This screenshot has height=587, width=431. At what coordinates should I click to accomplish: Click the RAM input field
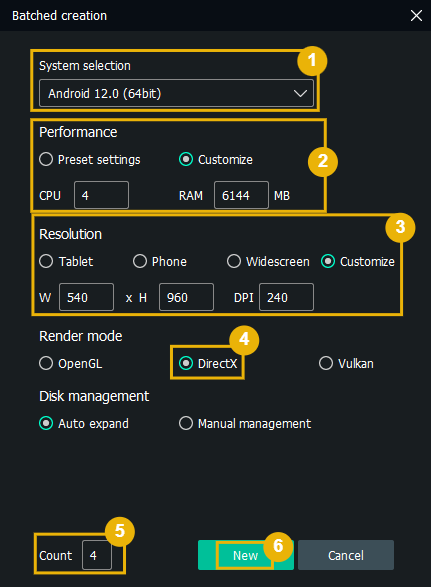[241, 195]
